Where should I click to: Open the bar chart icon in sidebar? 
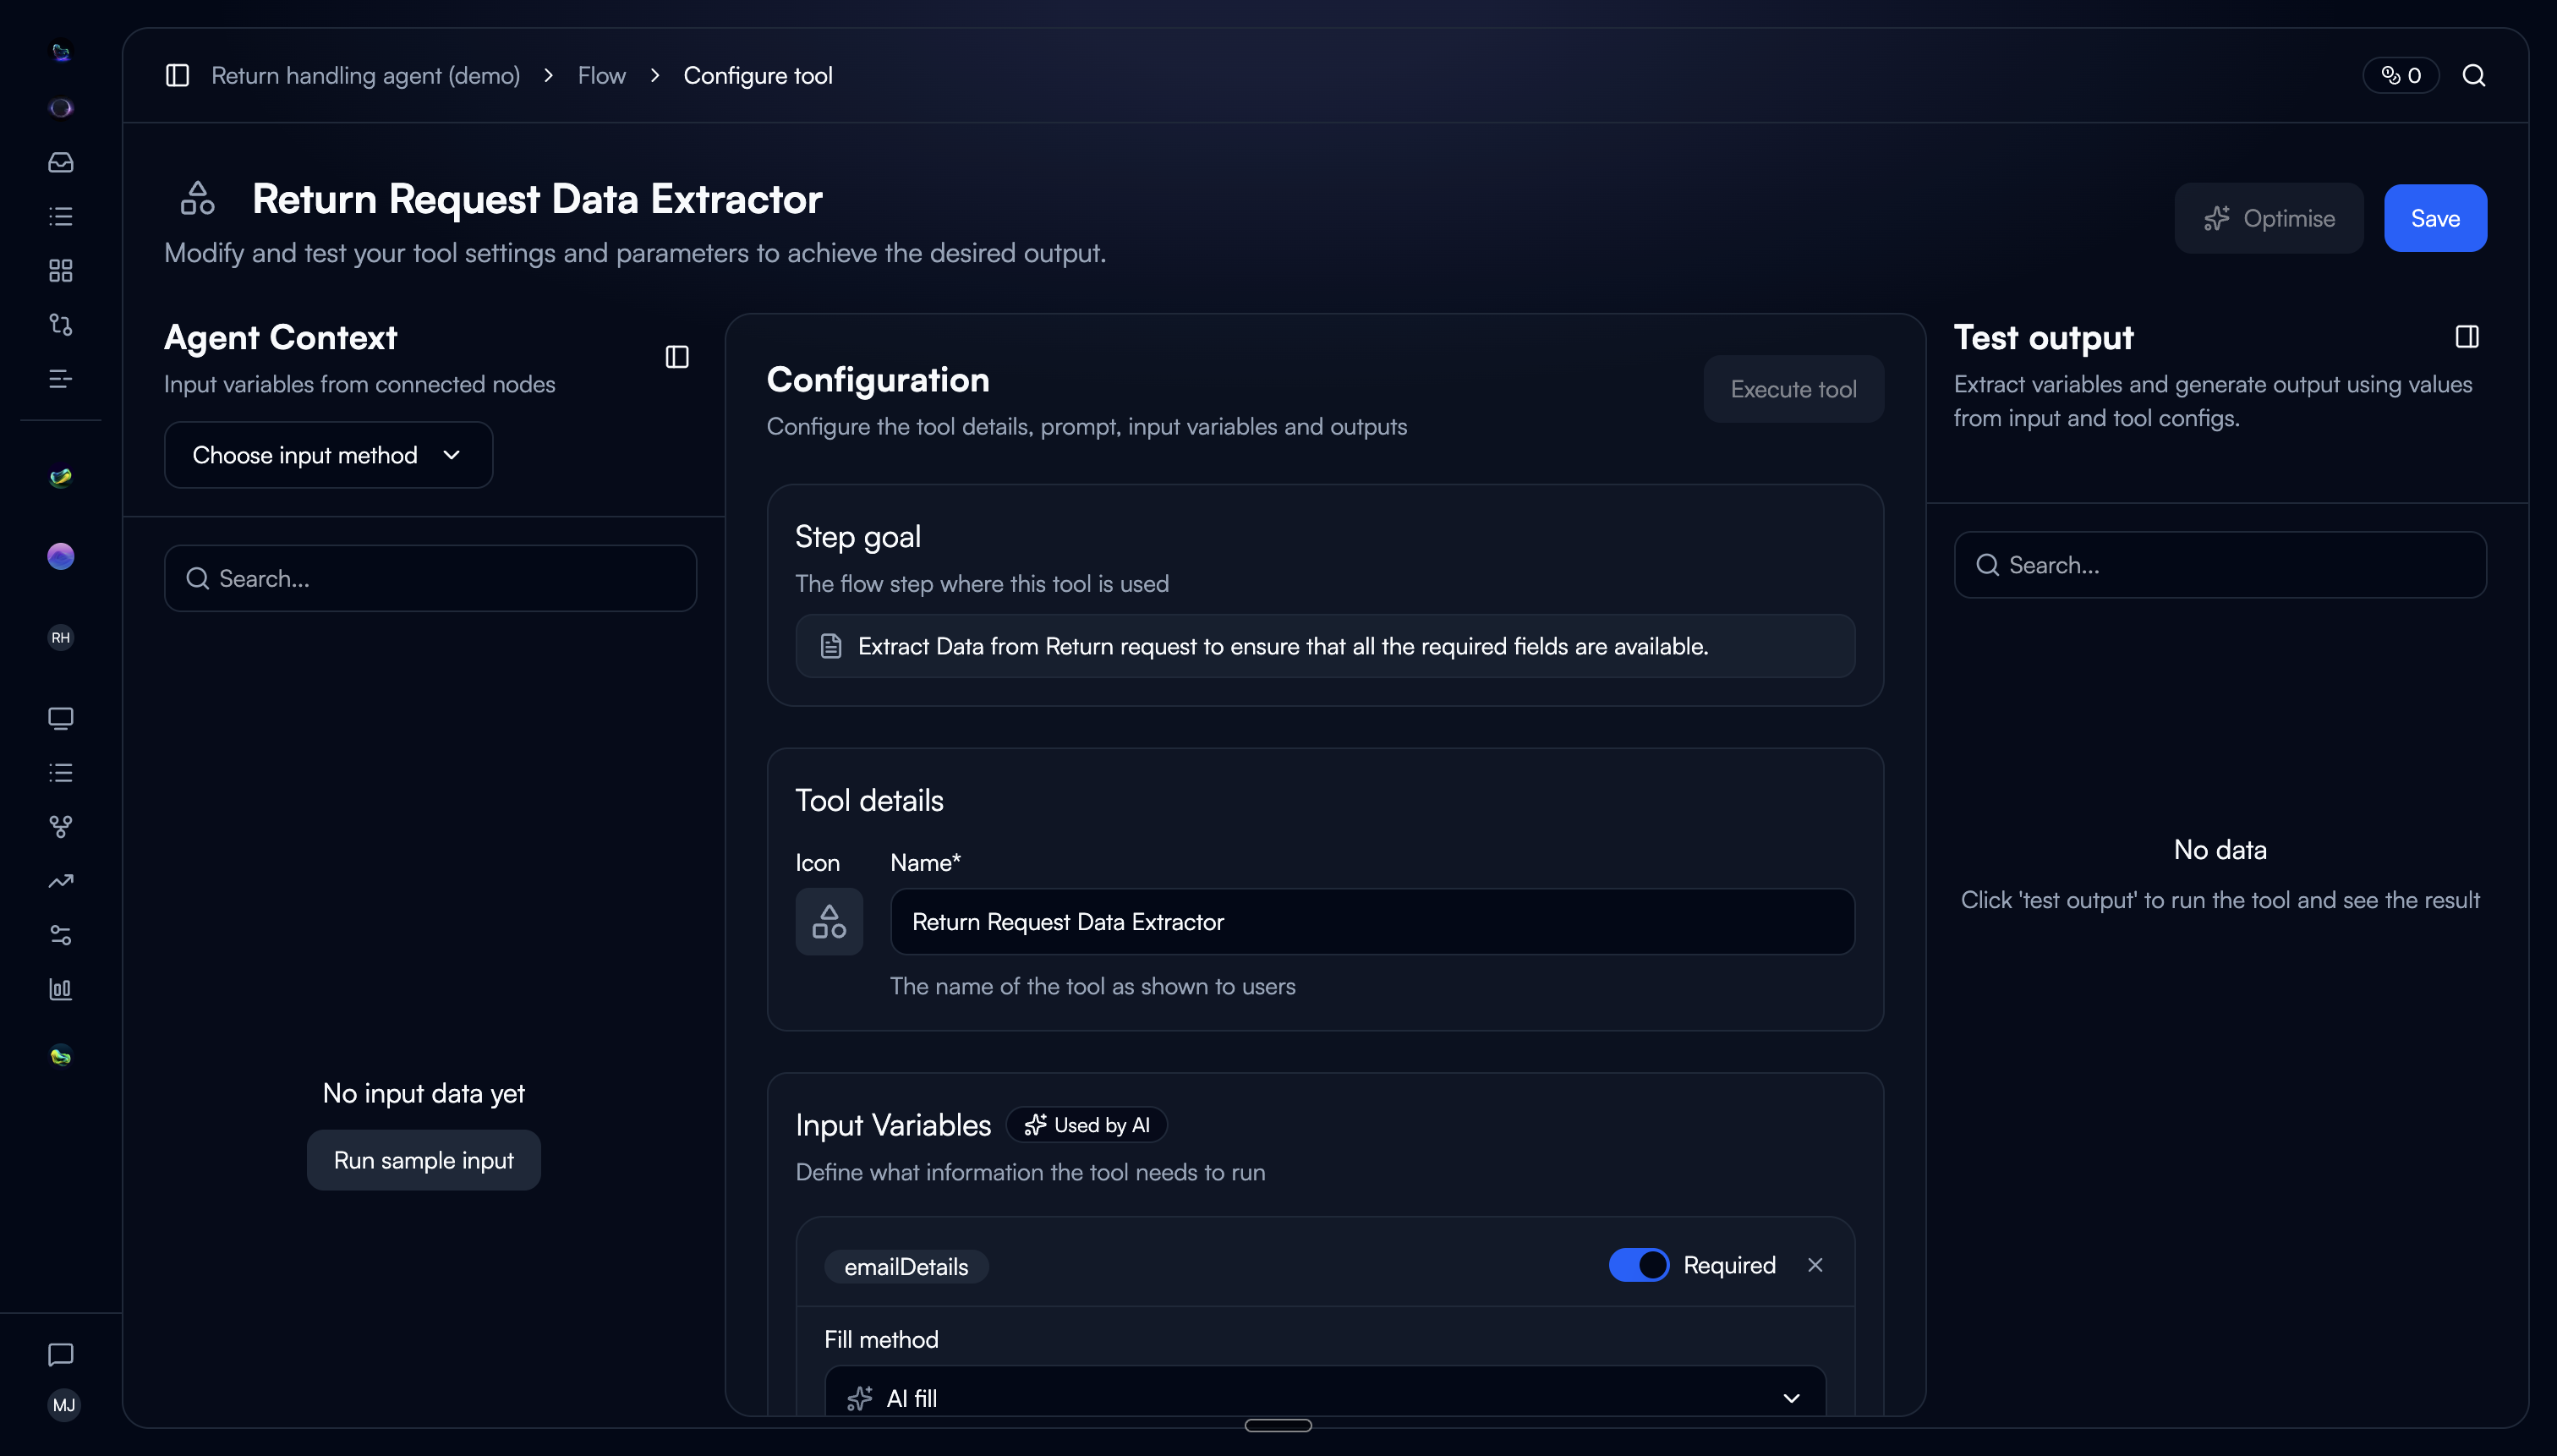point(61,989)
